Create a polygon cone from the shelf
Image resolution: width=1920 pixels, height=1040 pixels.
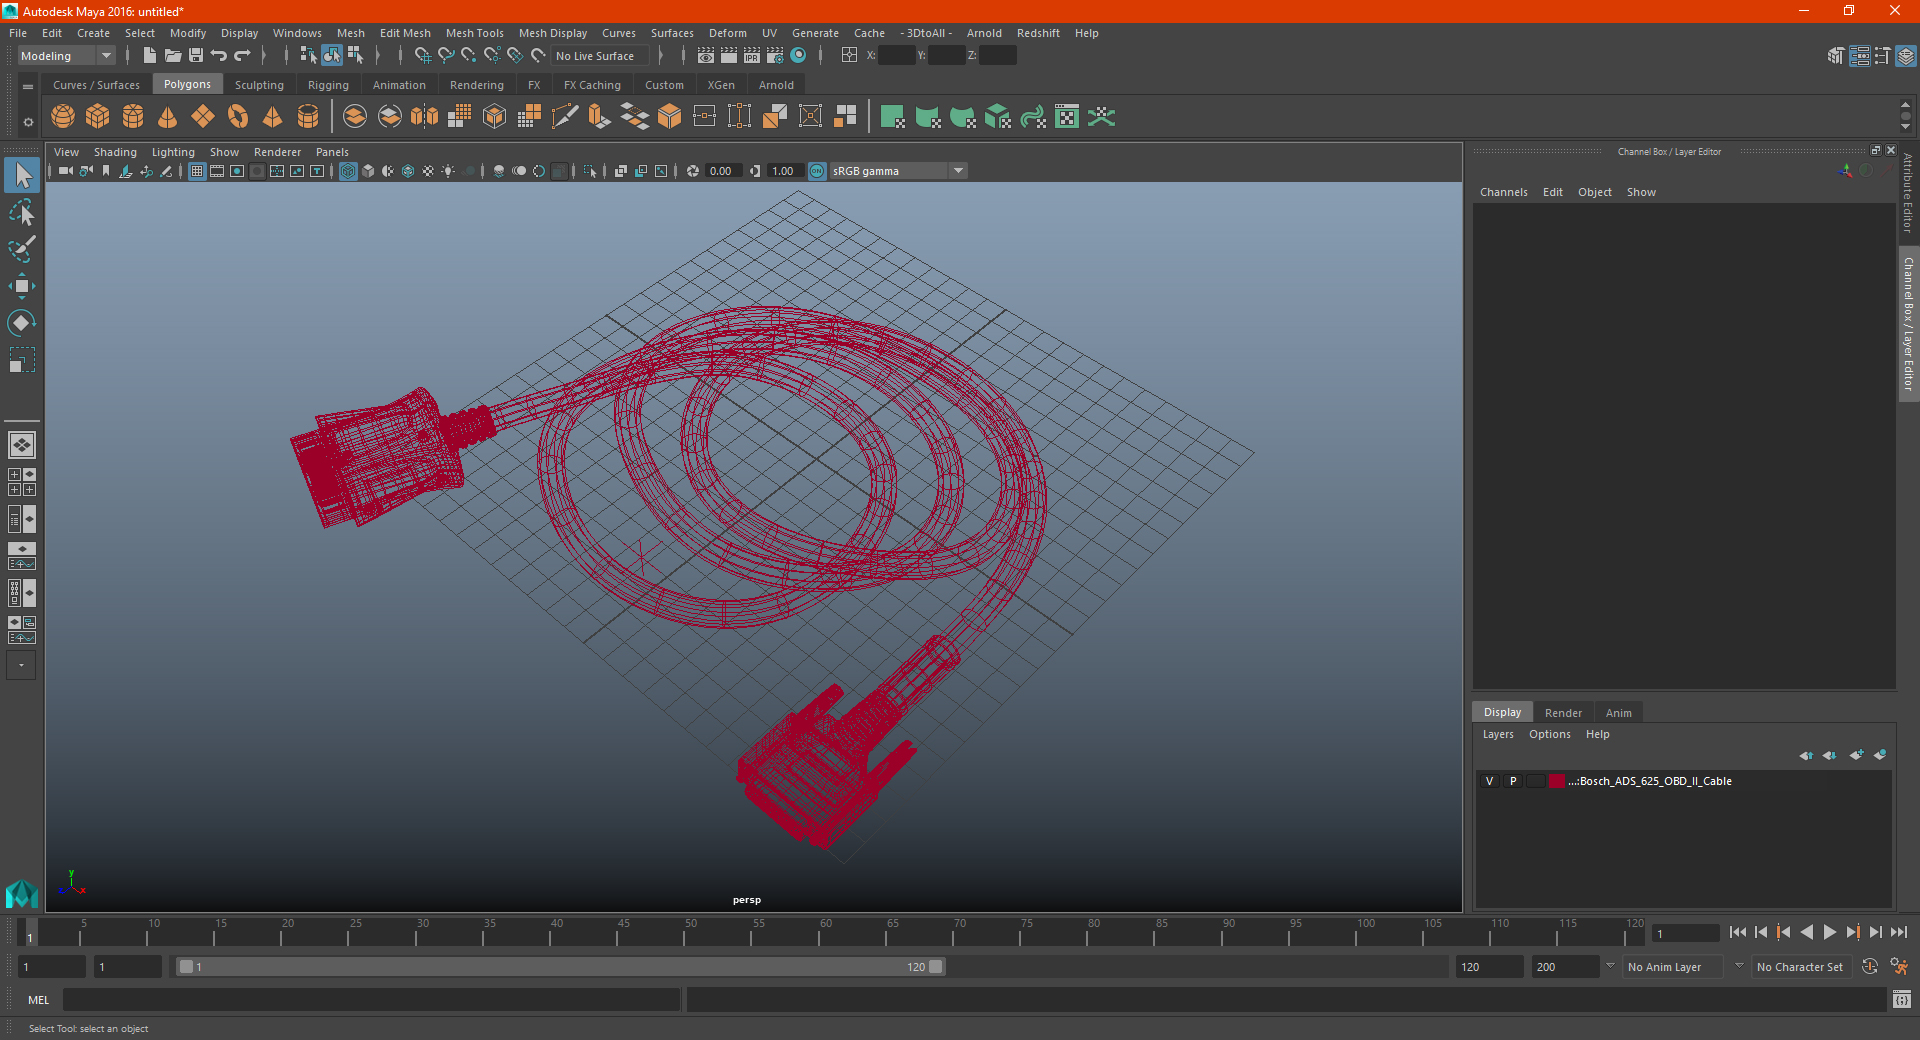click(x=168, y=117)
